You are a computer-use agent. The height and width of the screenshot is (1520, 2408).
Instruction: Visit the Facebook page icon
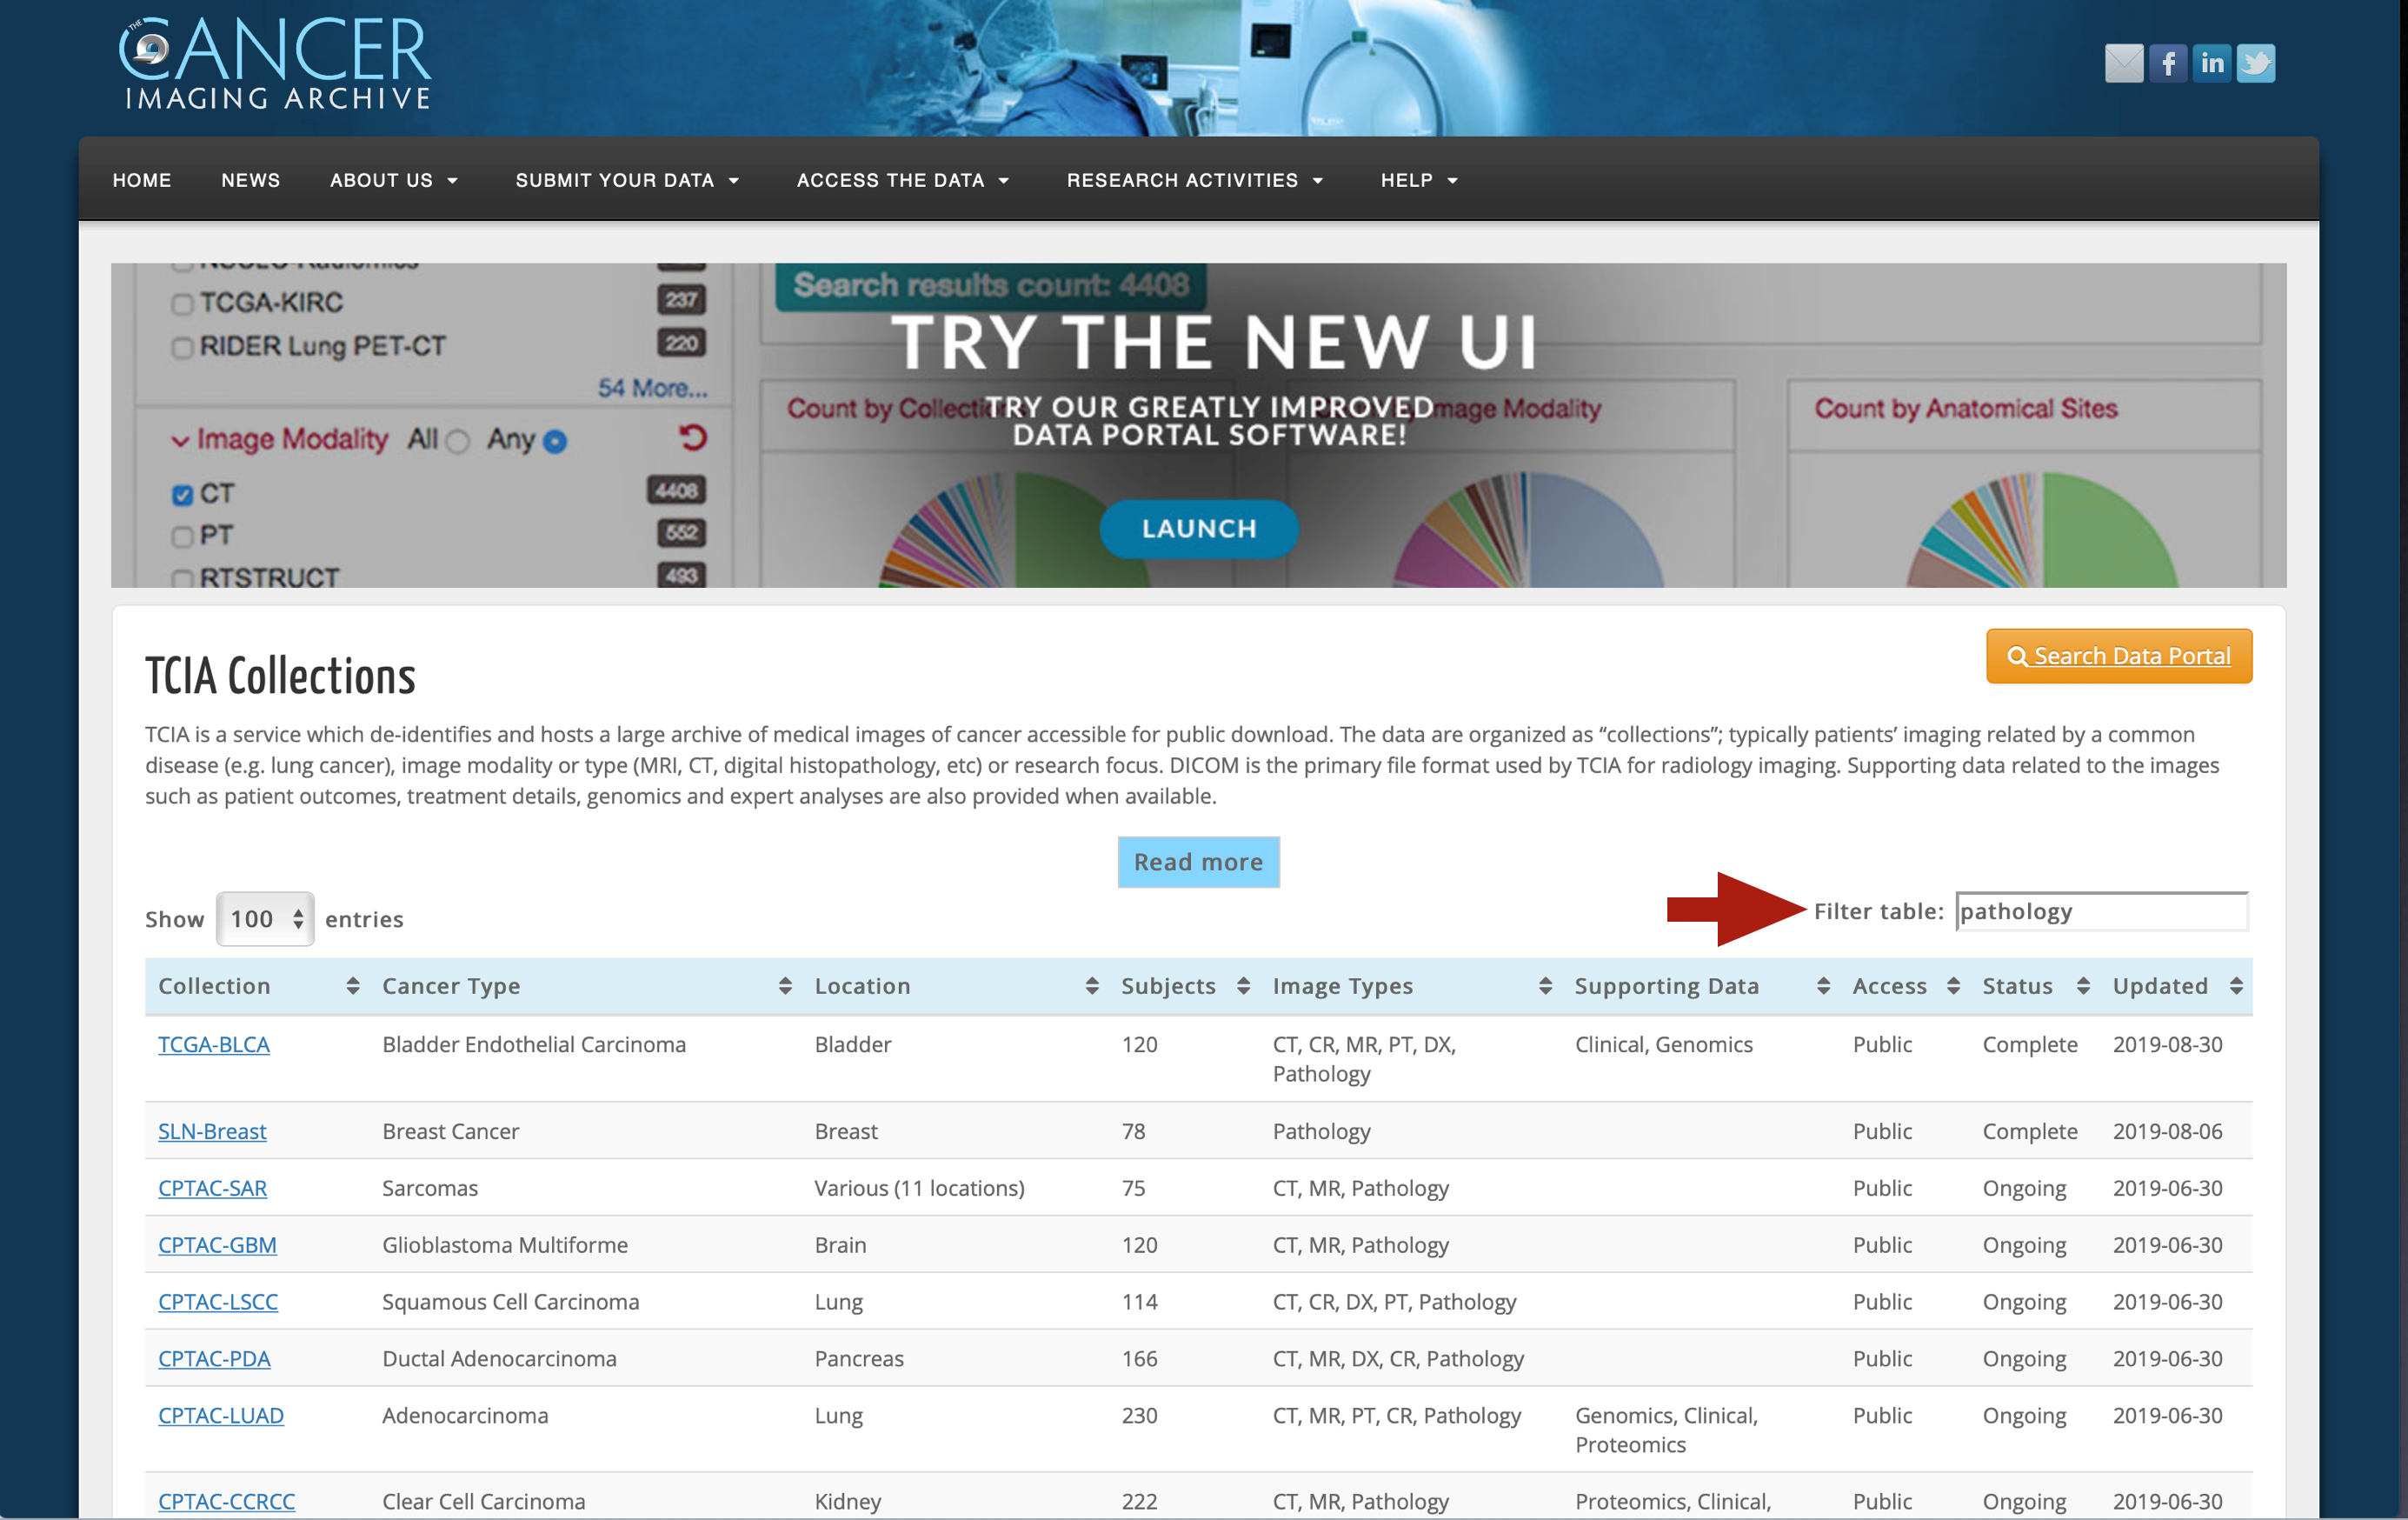pos(2167,63)
